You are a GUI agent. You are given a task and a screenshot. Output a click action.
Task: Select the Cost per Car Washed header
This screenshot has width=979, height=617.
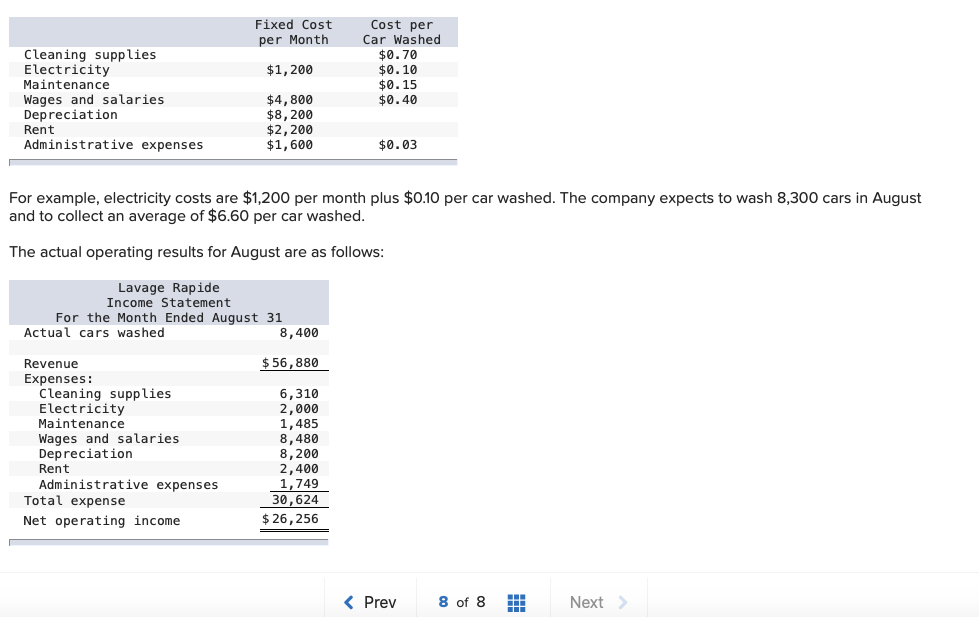pyautogui.click(x=401, y=32)
